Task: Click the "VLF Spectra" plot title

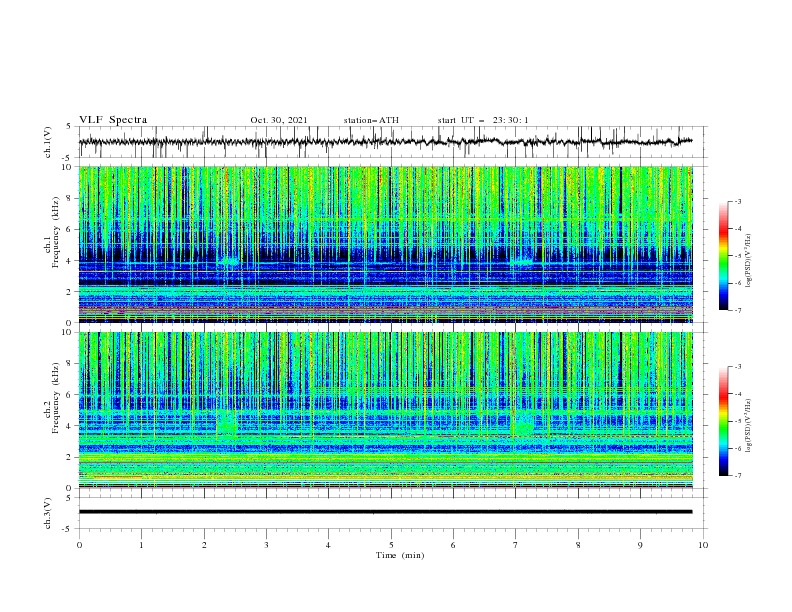Action: [x=113, y=120]
